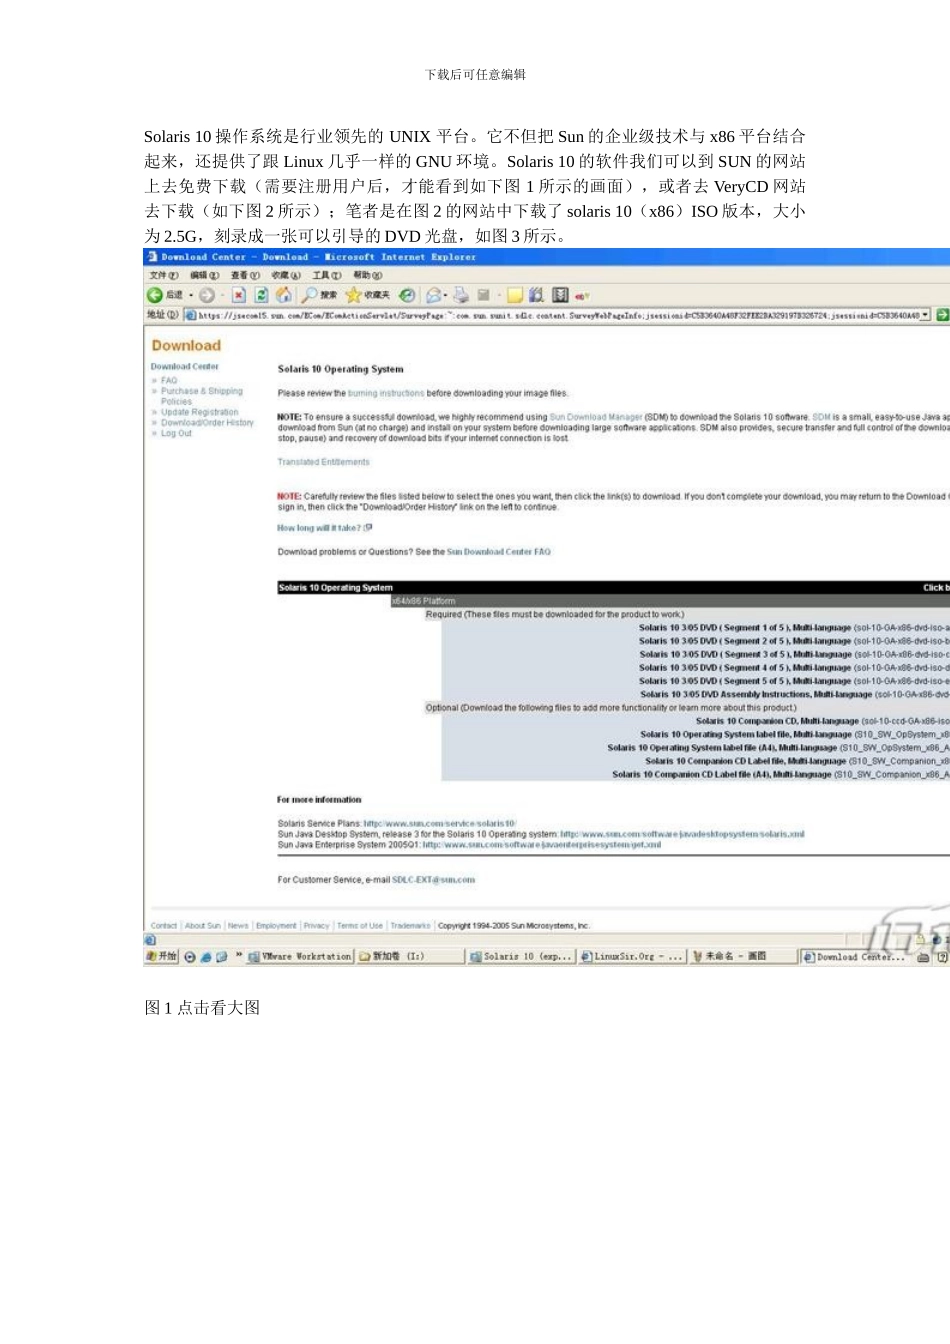Open the 编辑(E) menu

tap(204, 275)
